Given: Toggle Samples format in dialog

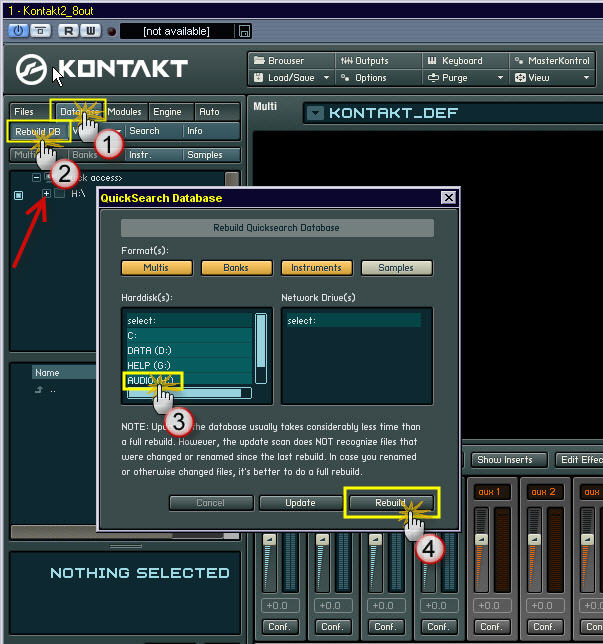Looking at the screenshot, I should coord(396,268).
